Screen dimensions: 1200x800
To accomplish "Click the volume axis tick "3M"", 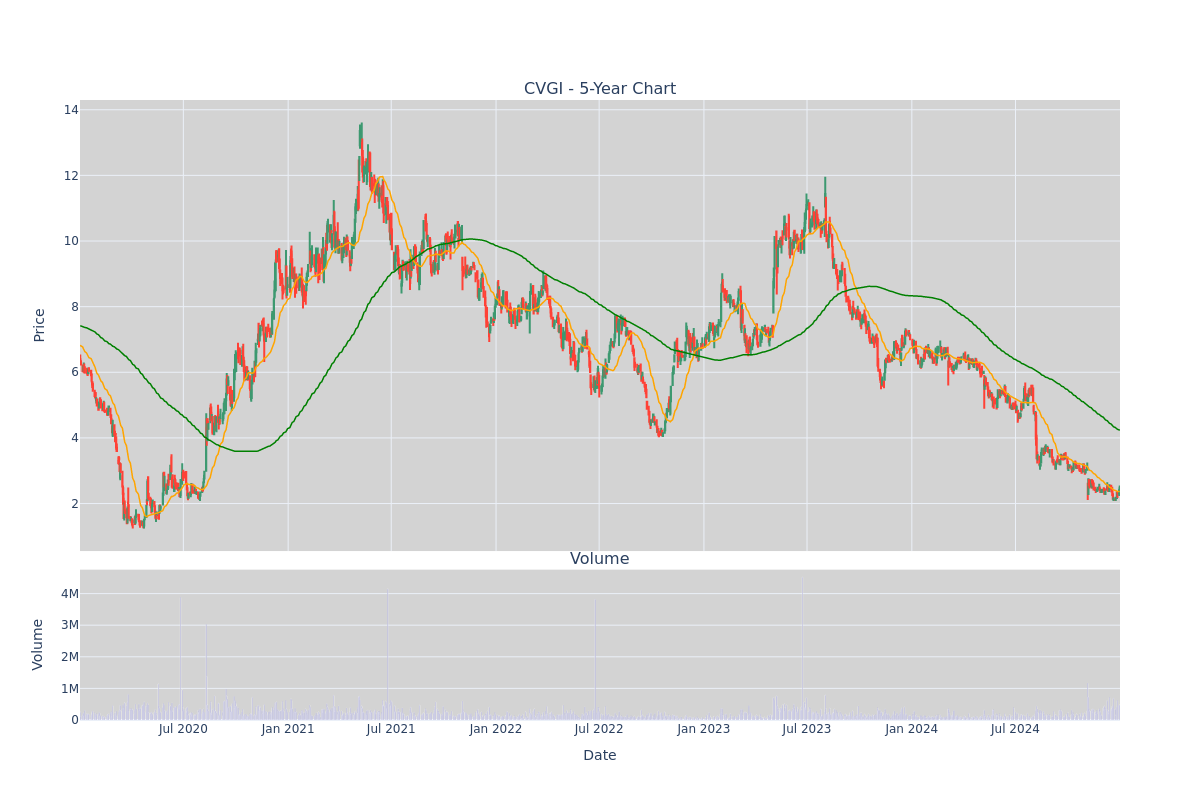I will point(70,625).
